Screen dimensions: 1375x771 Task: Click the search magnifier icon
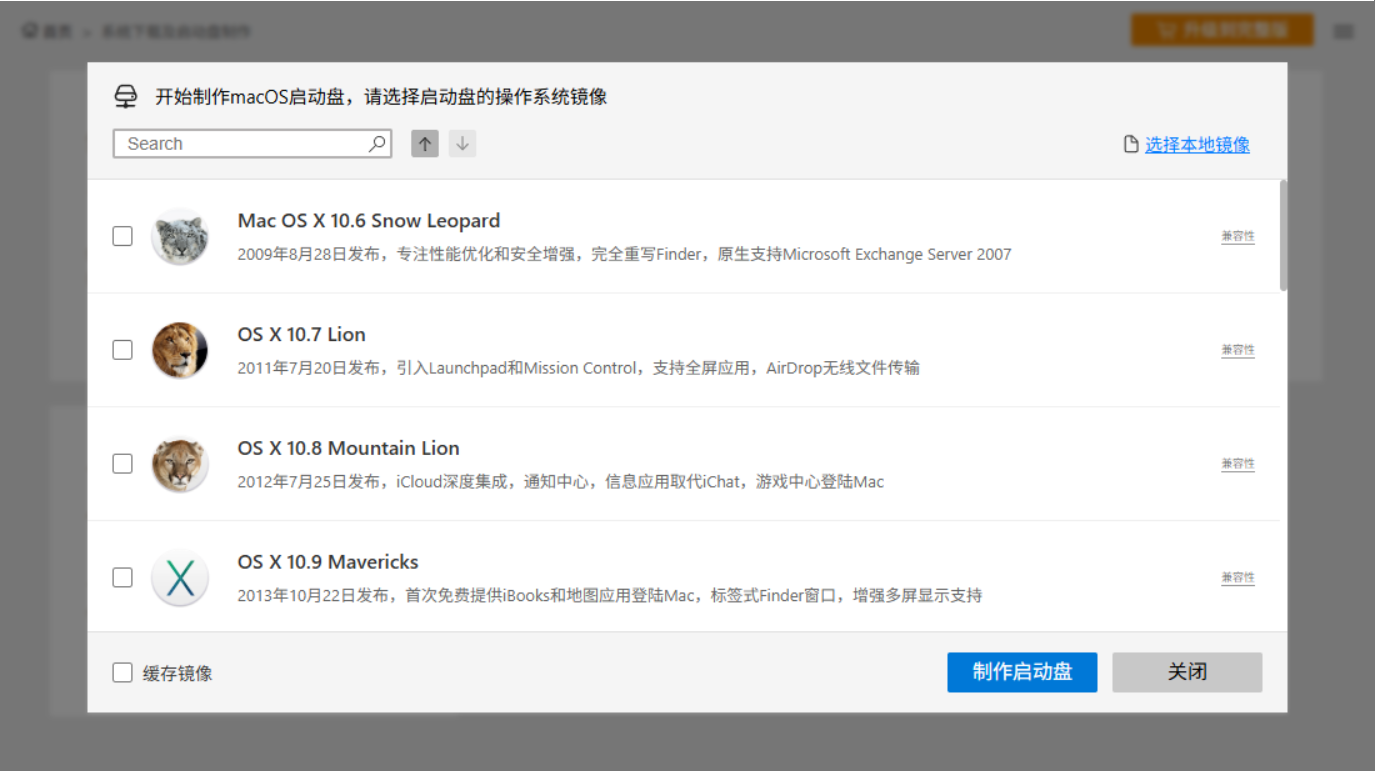[377, 143]
